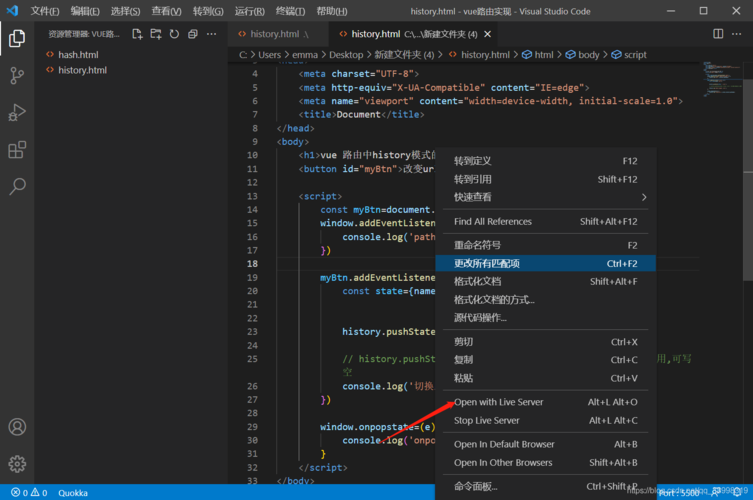Open the 帮助(H) menu
Image resolution: width=753 pixels, height=500 pixels.
click(x=332, y=11)
